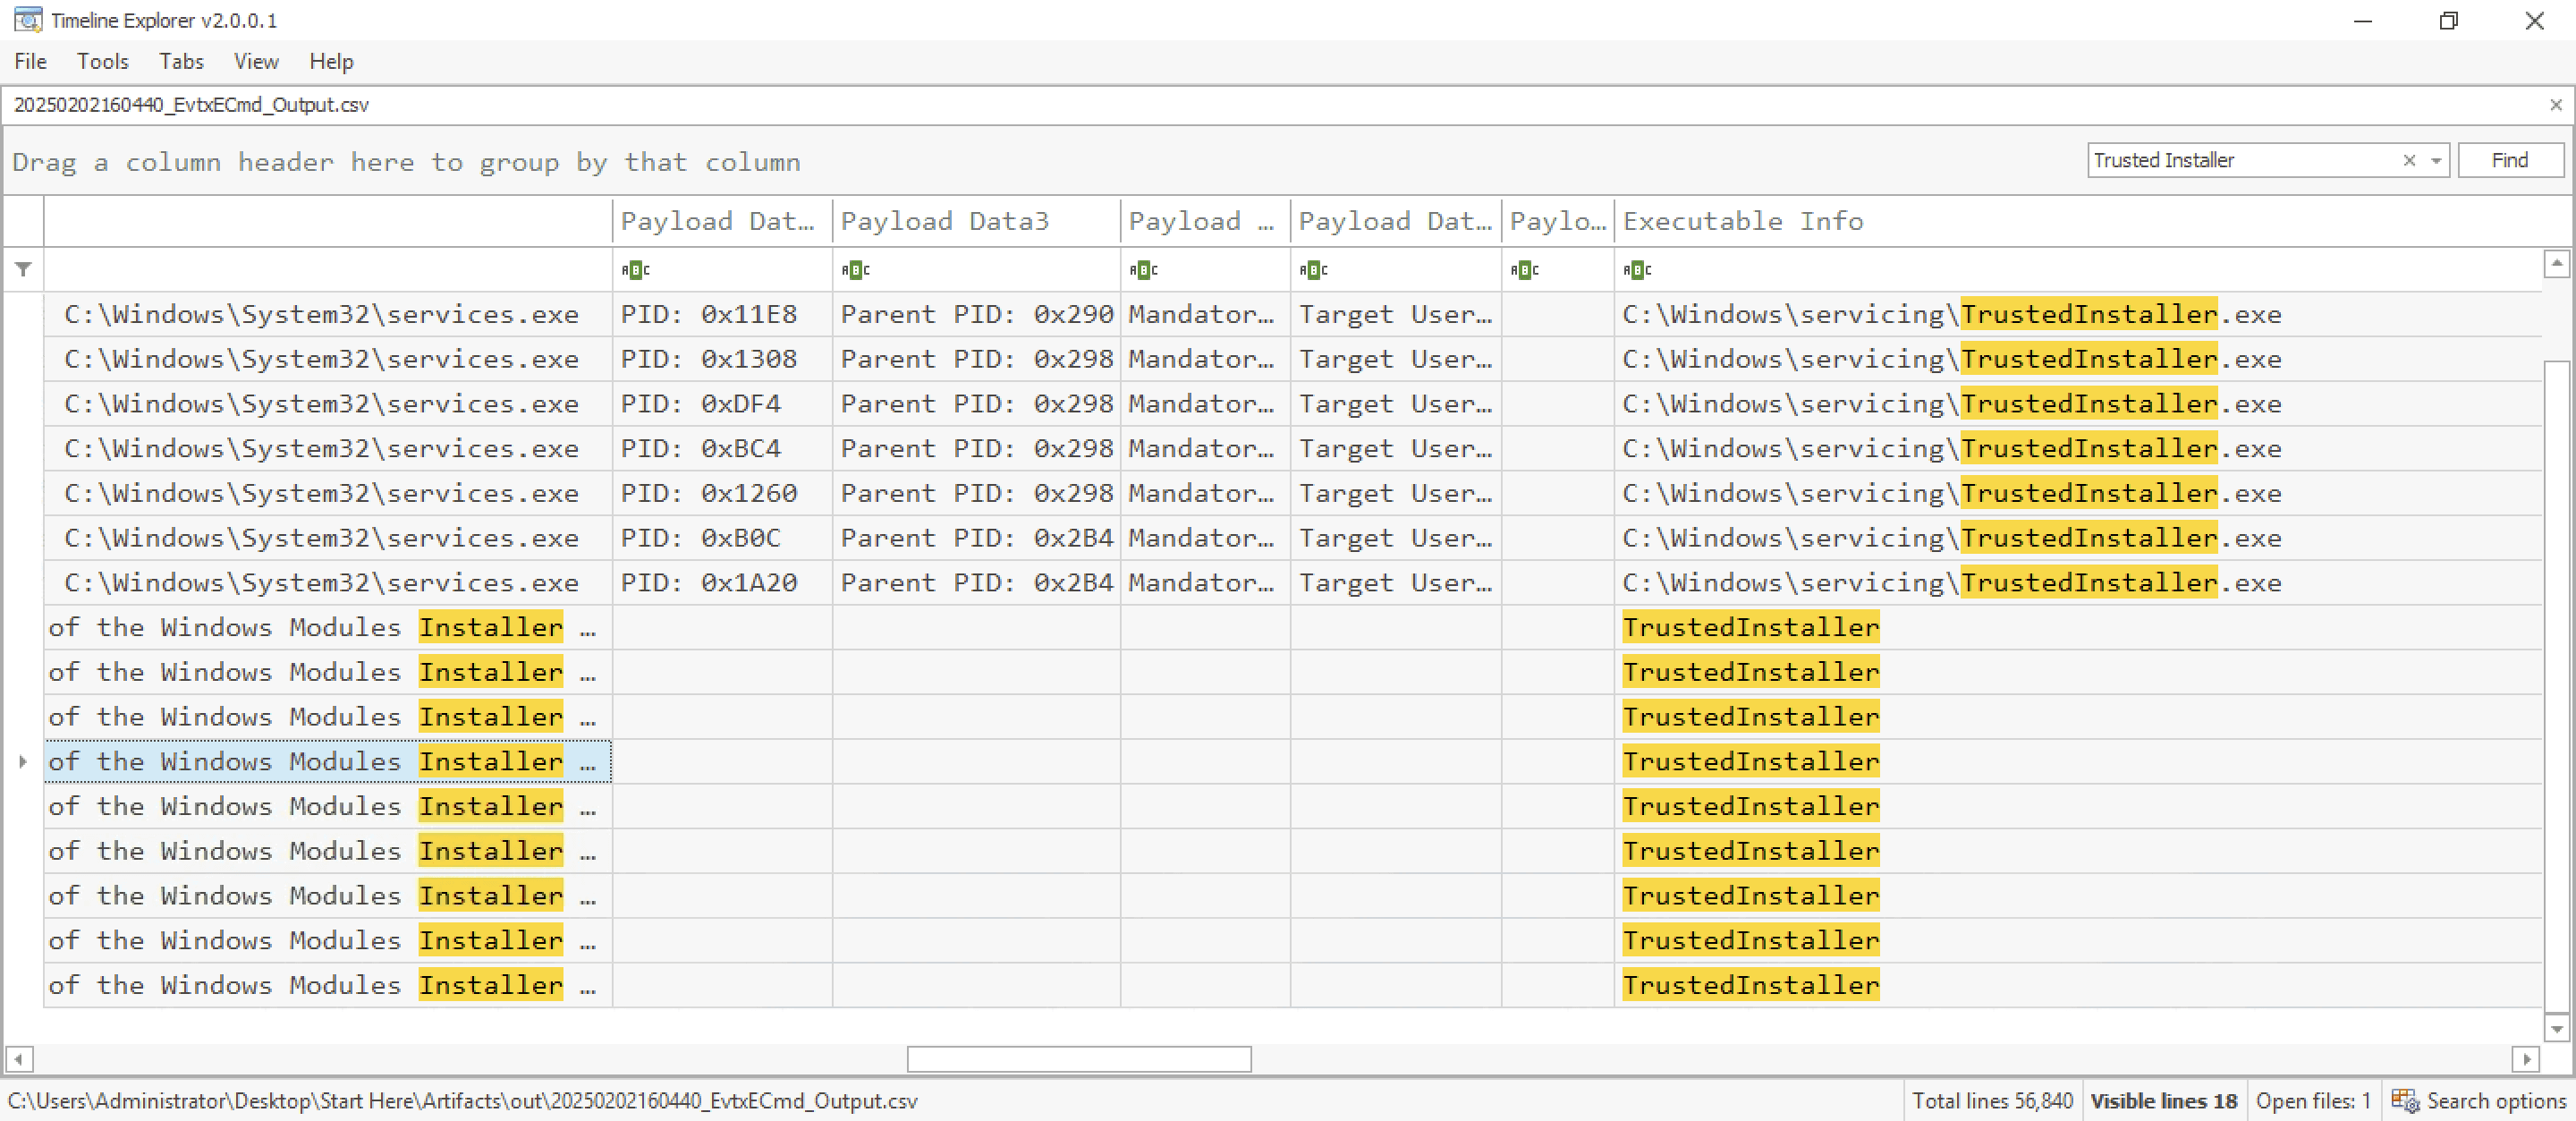This screenshot has height=1121, width=2576.
Task: Open the Payload Data5 filter condition icon
Action: click(1313, 270)
